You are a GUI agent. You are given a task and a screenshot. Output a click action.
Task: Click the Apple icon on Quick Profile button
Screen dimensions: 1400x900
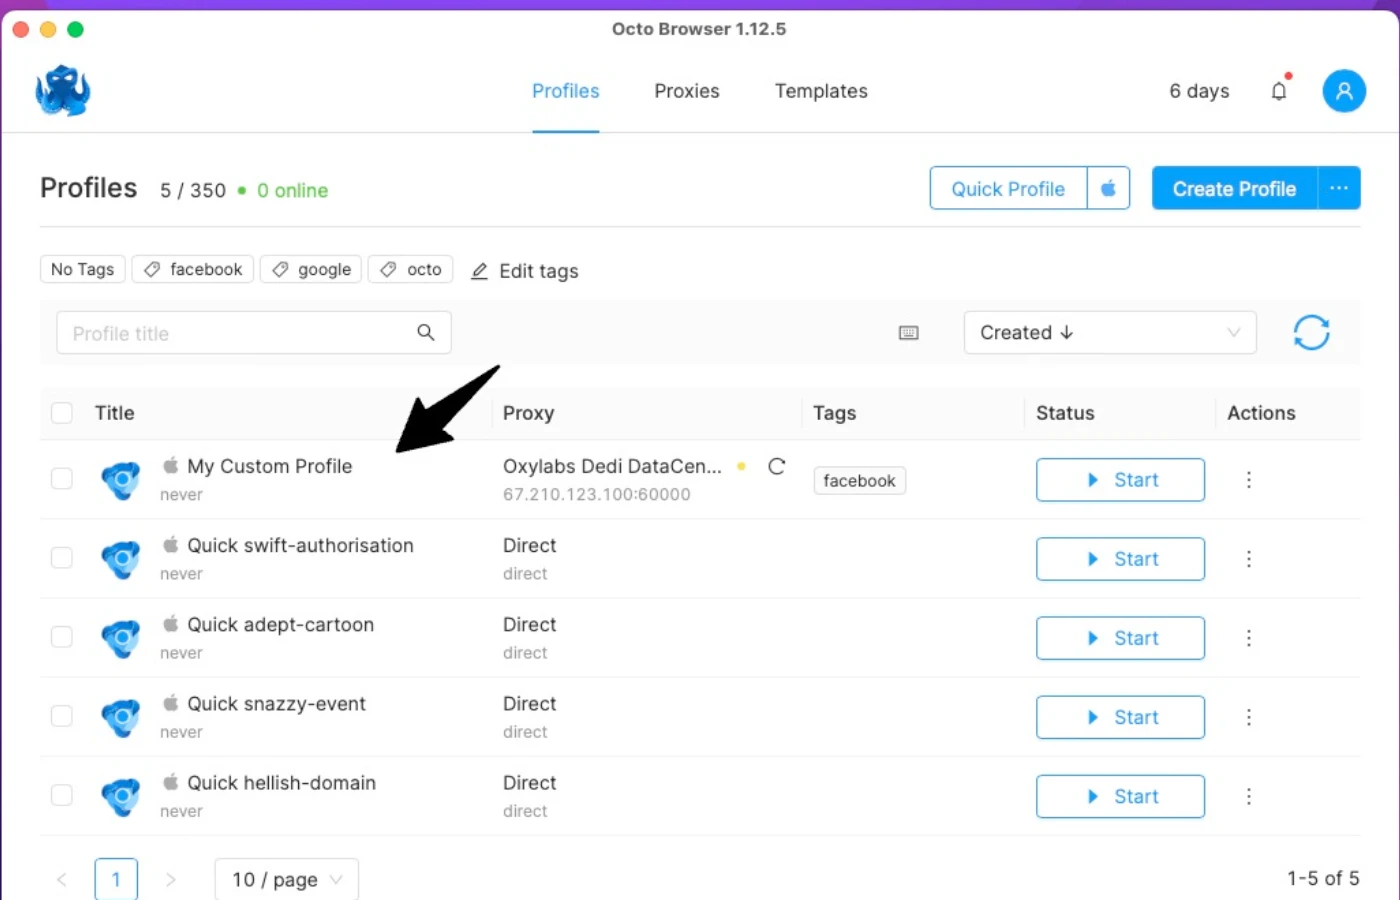click(x=1109, y=188)
